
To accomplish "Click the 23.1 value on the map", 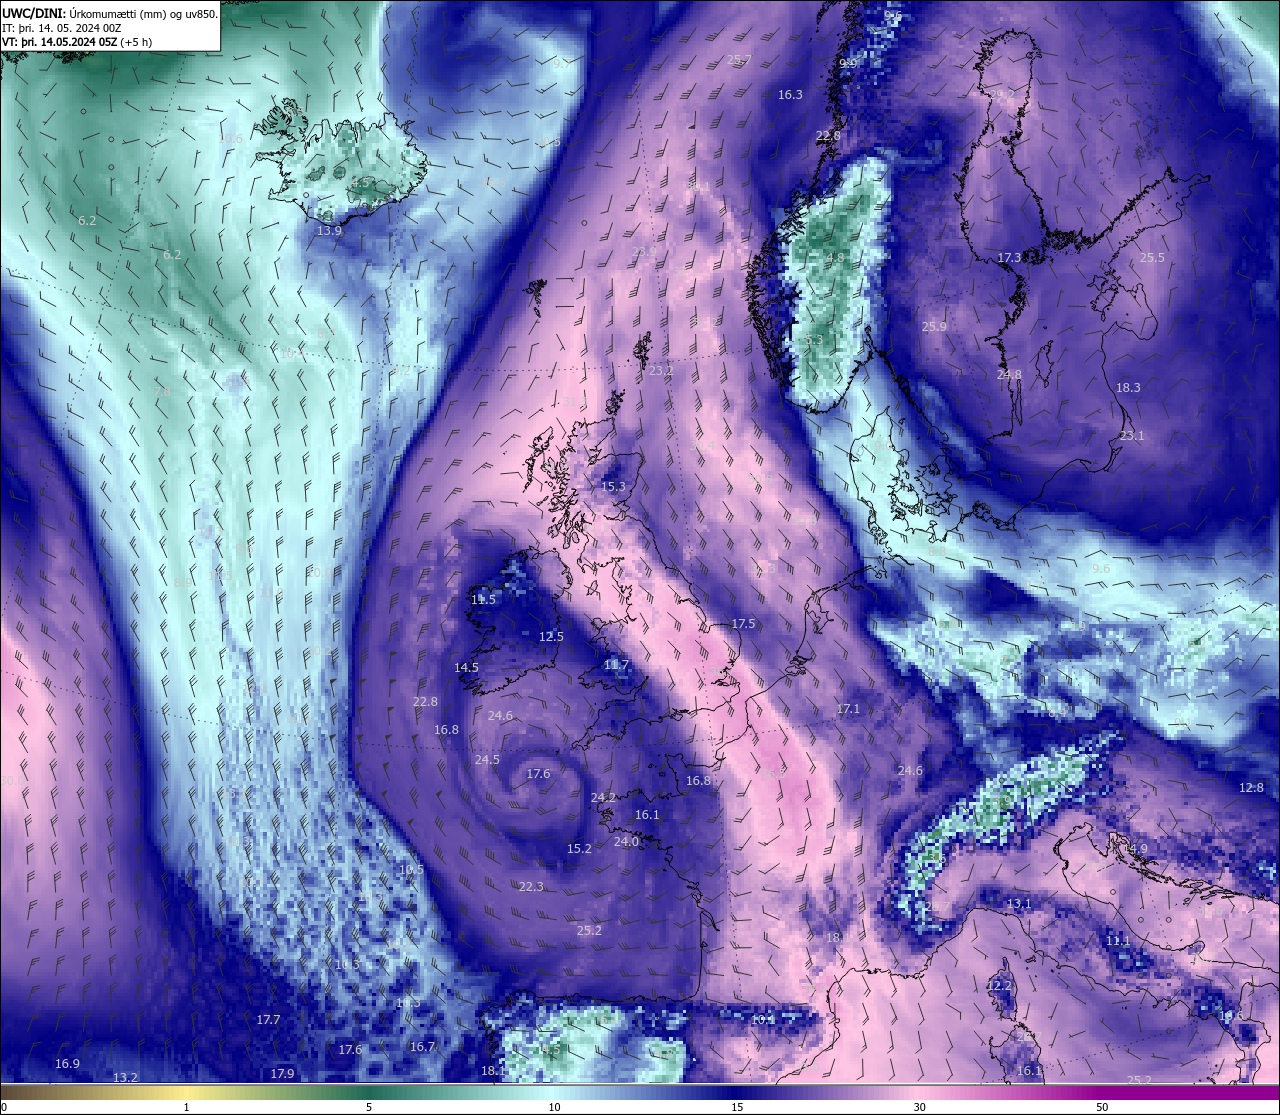I will (1132, 436).
